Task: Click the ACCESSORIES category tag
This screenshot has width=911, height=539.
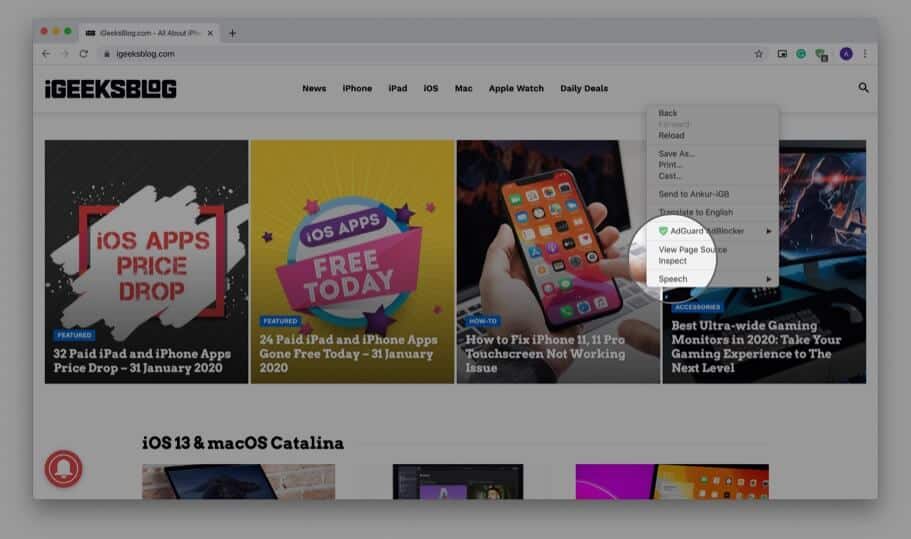Action: pyautogui.click(x=698, y=307)
